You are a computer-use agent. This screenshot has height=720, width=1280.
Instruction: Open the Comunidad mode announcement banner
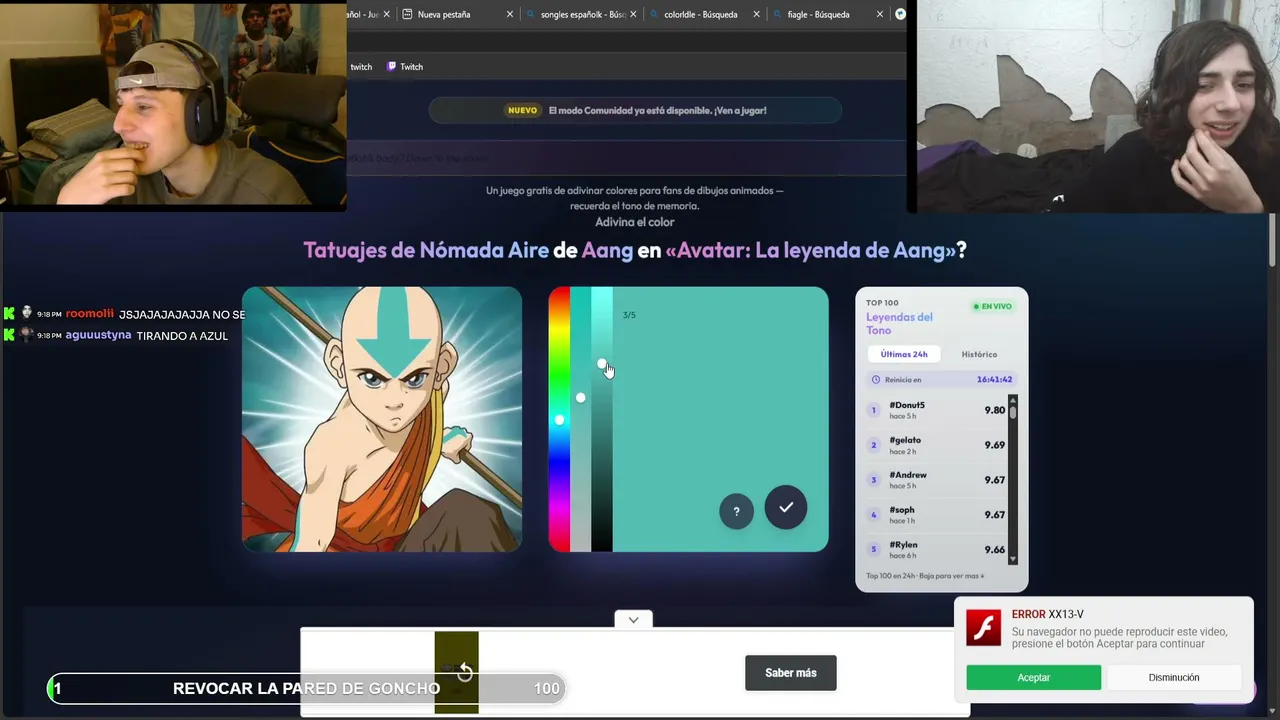636,110
